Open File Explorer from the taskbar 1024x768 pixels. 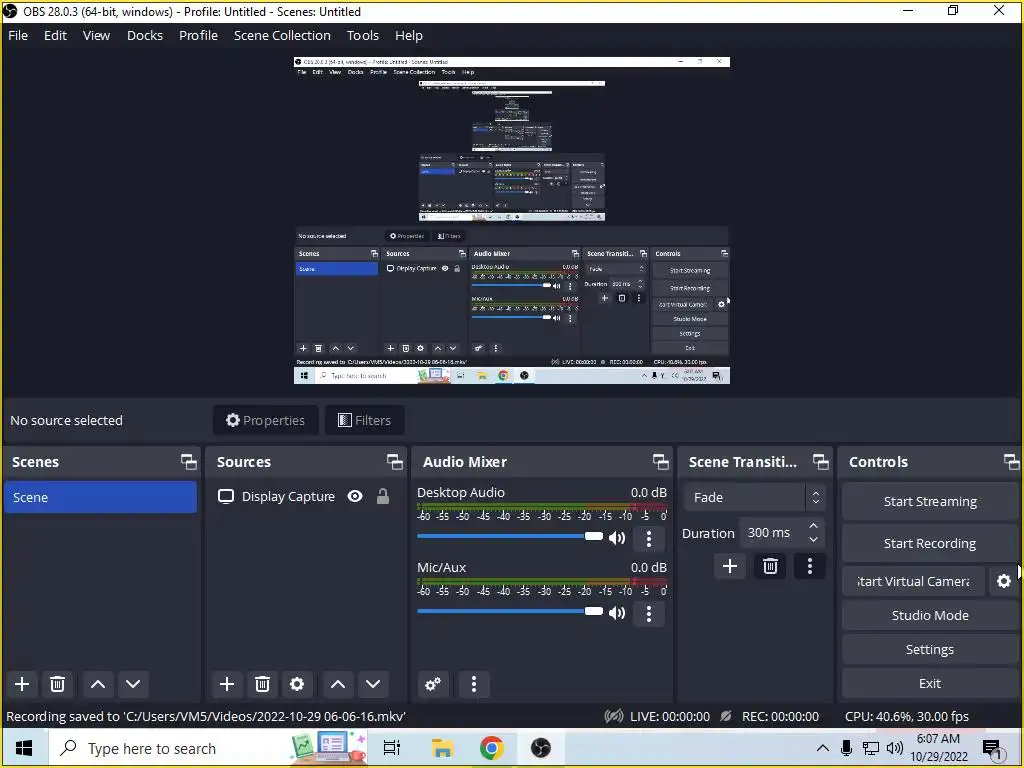(x=442, y=748)
